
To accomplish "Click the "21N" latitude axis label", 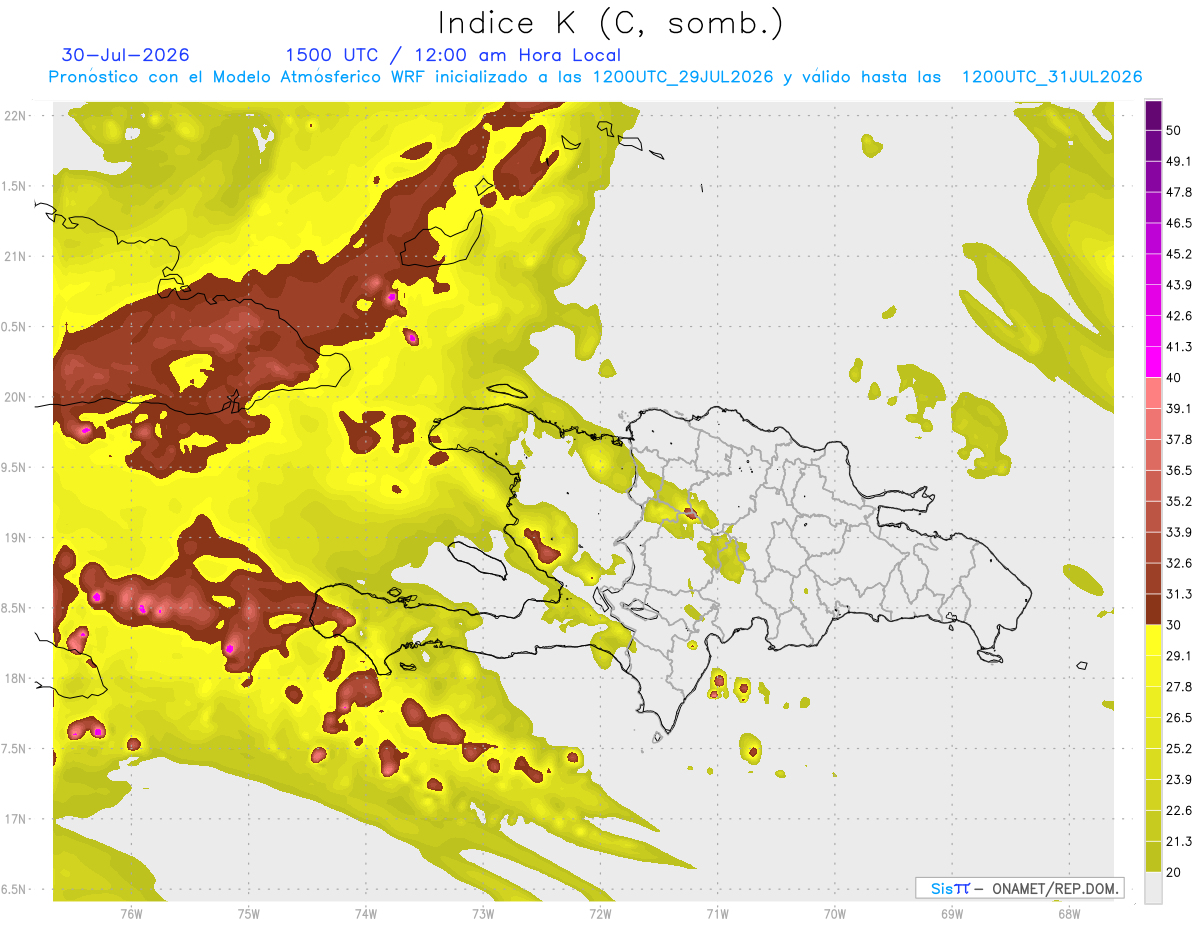I will tap(16, 256).
